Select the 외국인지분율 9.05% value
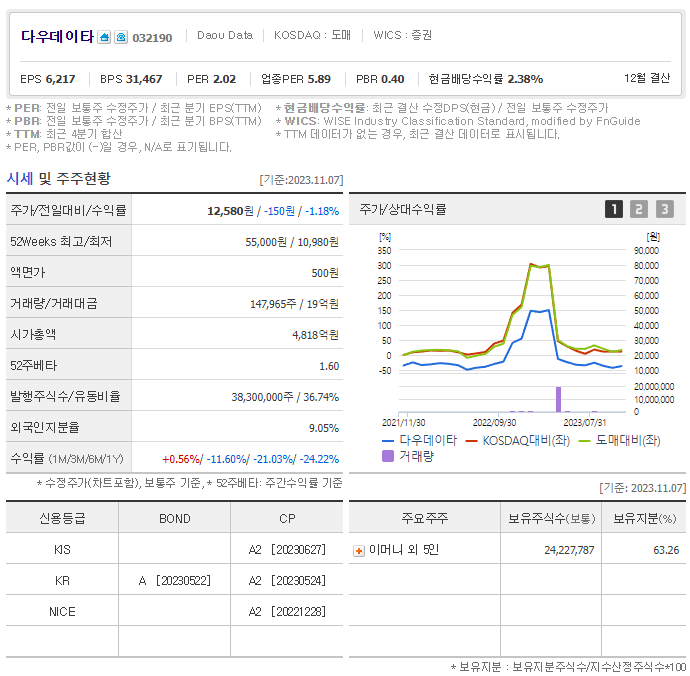This screenshot has width=690, height=676. pos(324,428)
